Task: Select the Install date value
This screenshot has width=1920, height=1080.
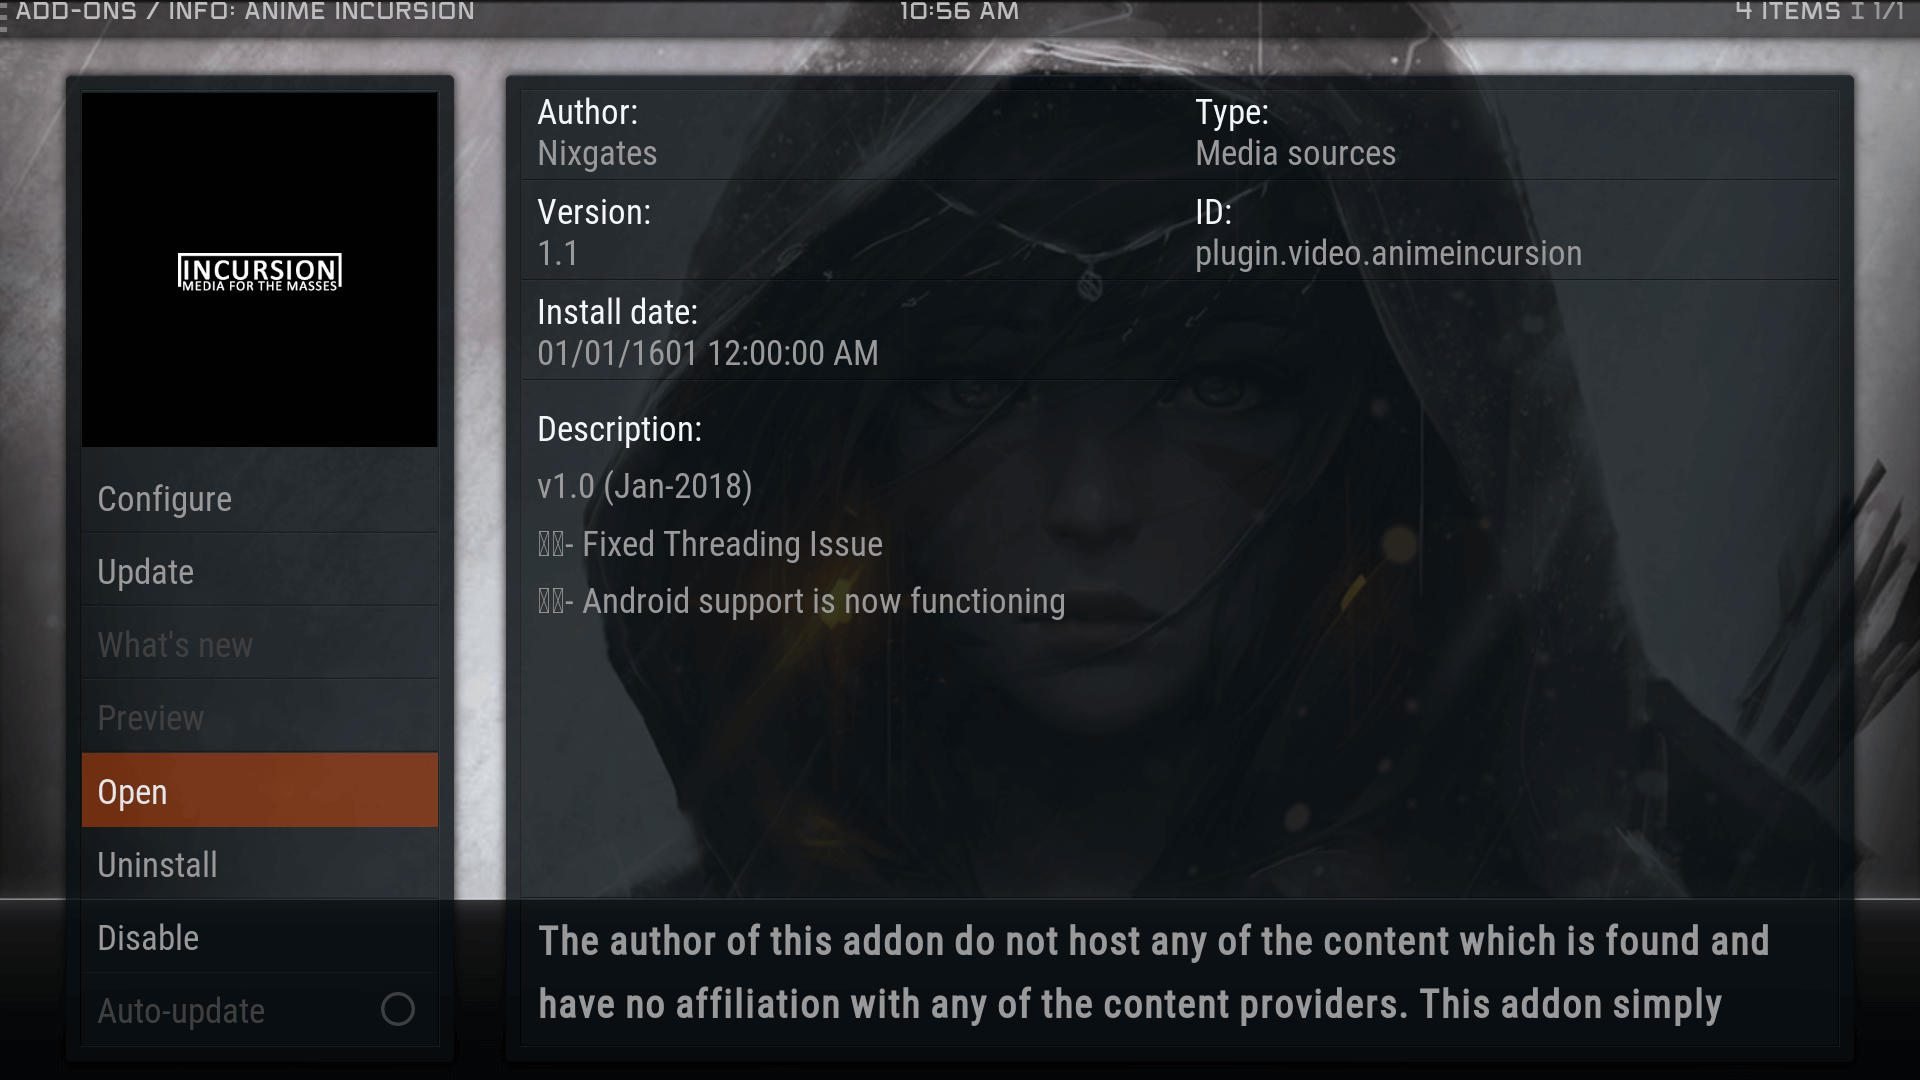Action: point(708,353)
